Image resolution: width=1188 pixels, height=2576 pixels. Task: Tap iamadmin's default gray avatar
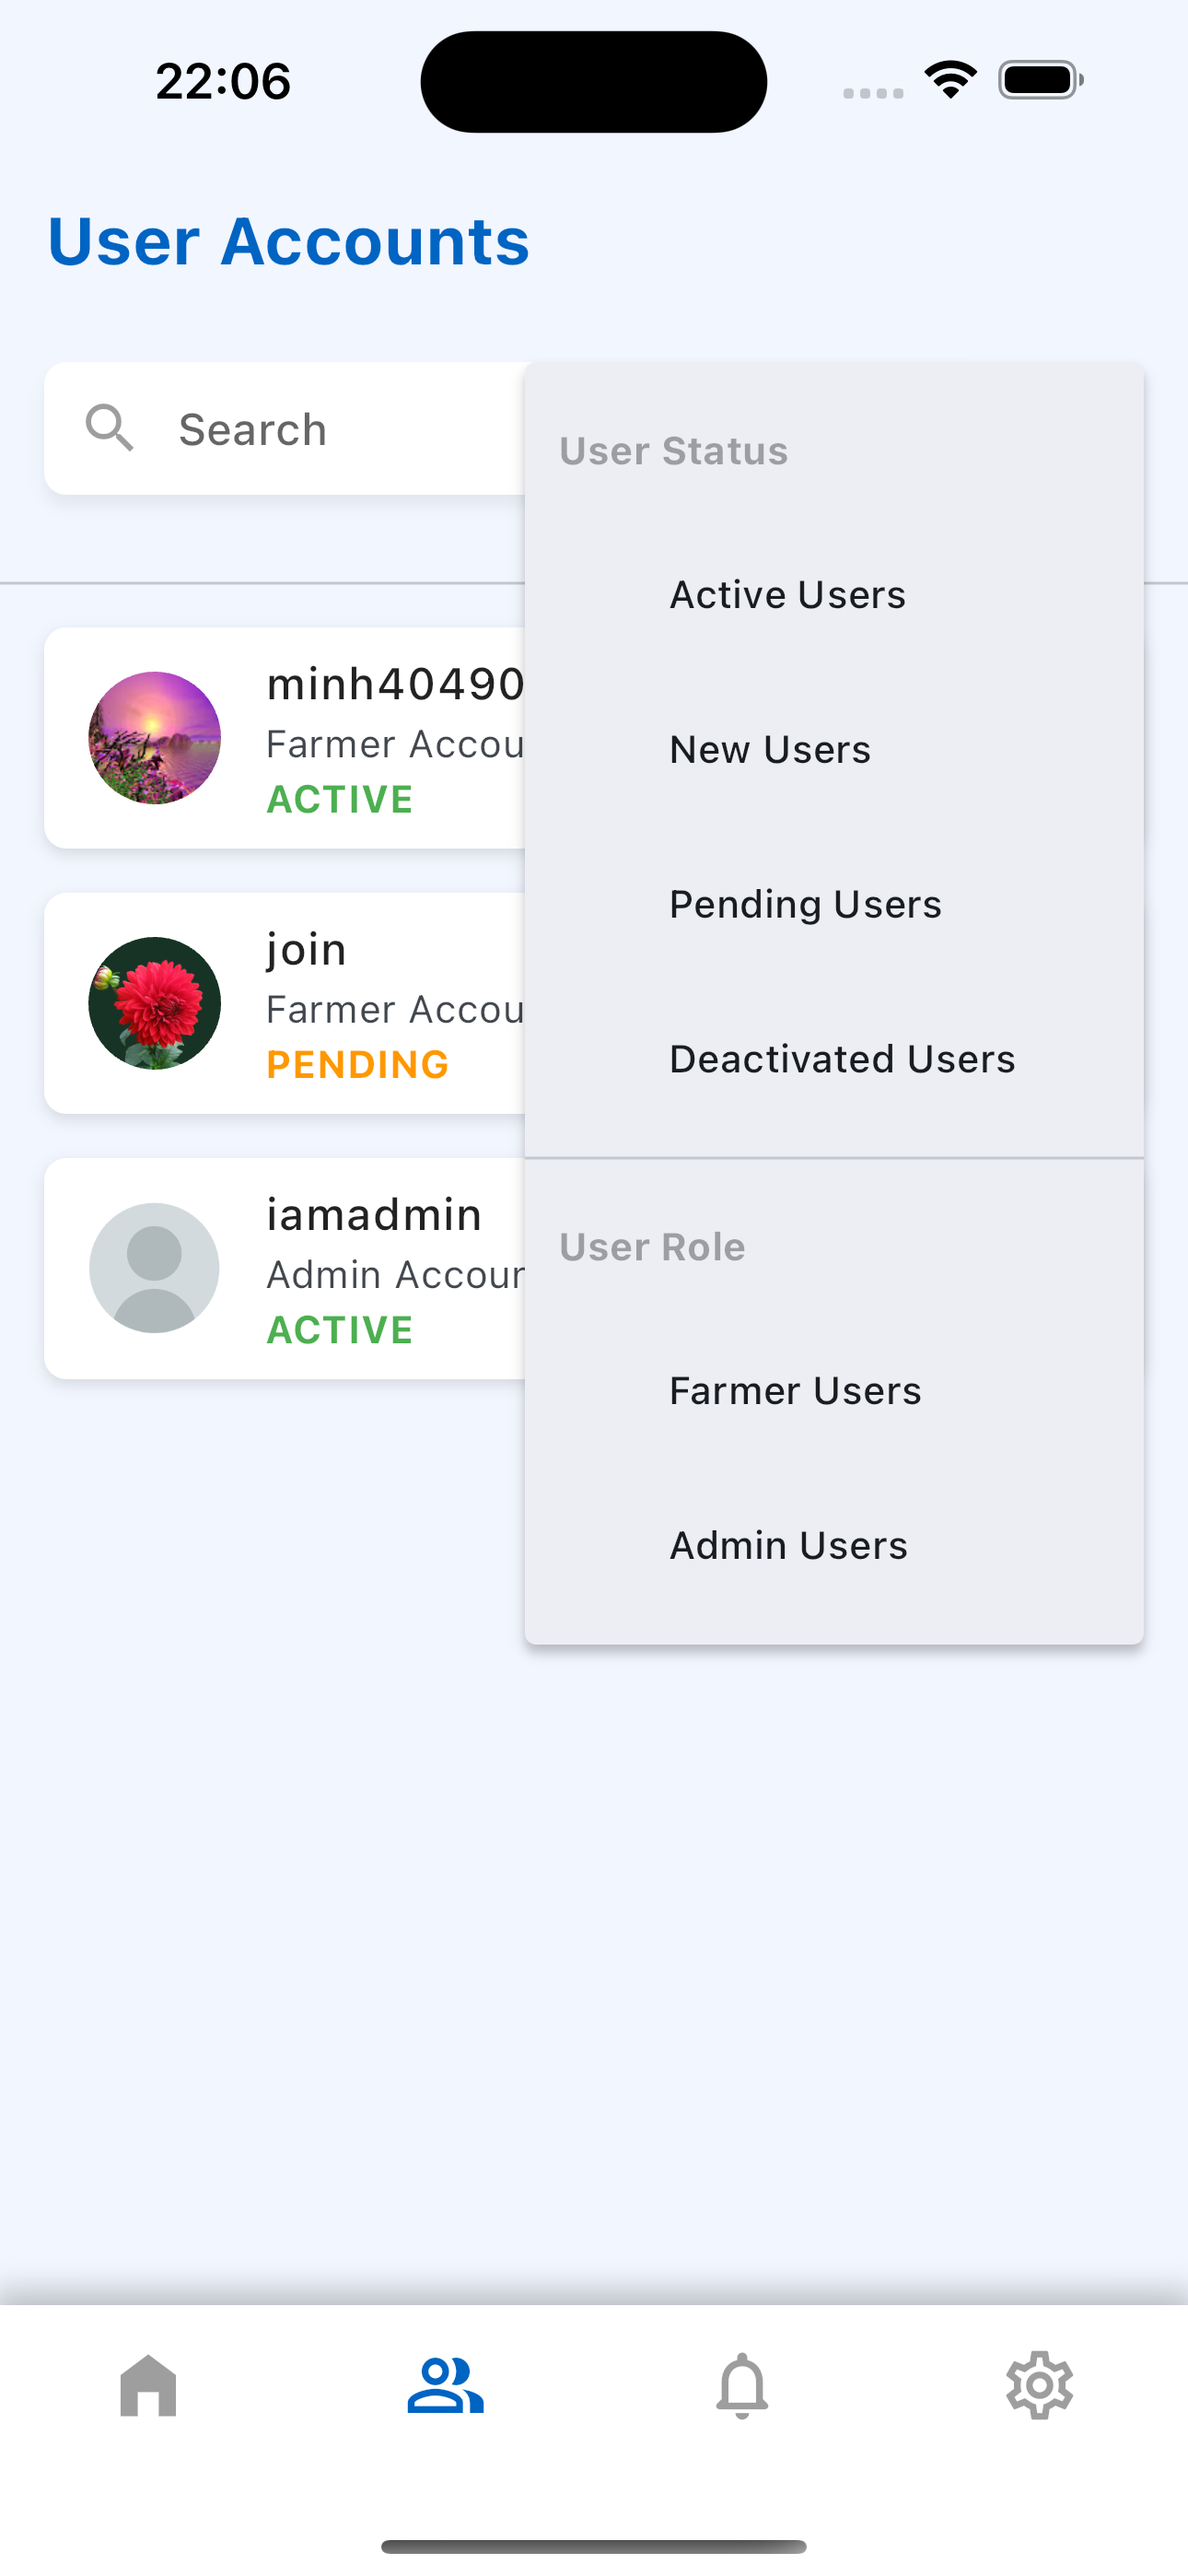click(154, 1268)
